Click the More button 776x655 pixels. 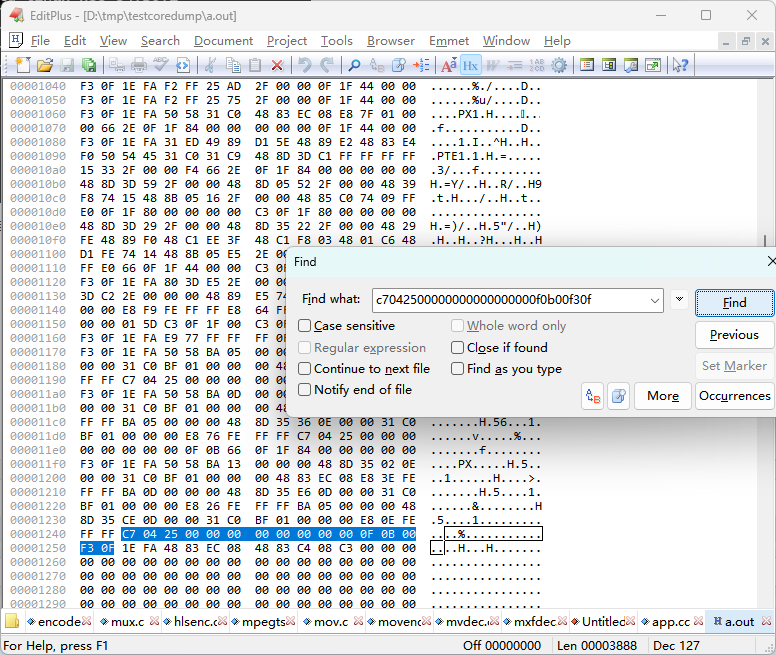pyautogui.click(x=663, y=396)
